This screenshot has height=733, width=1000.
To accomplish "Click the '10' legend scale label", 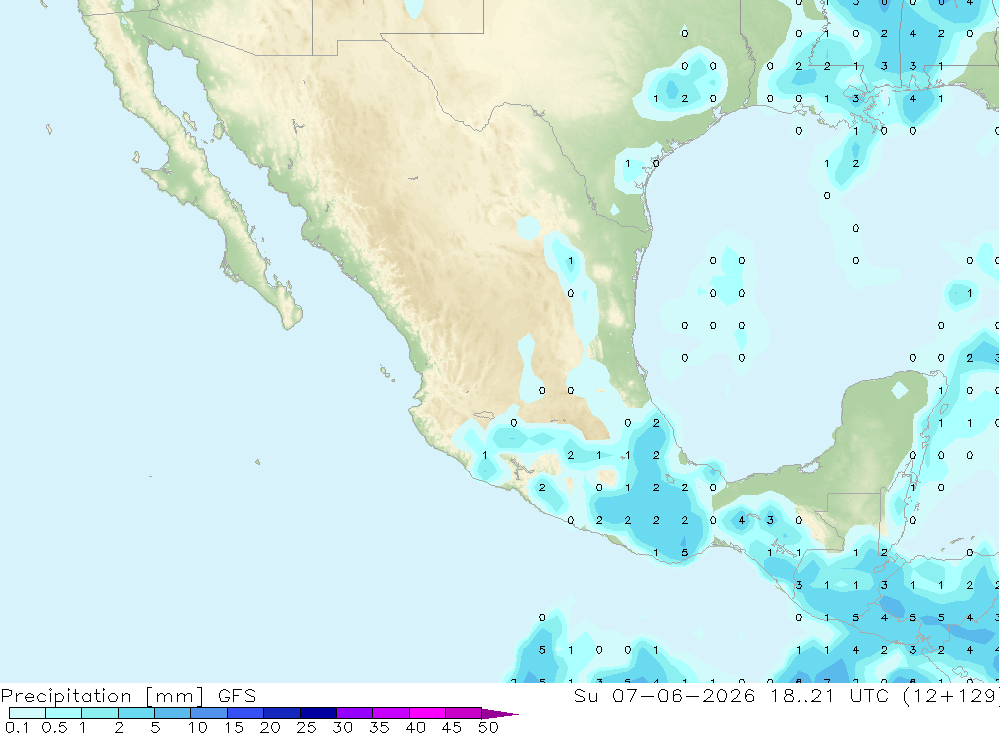I will (x=198, y=727).
